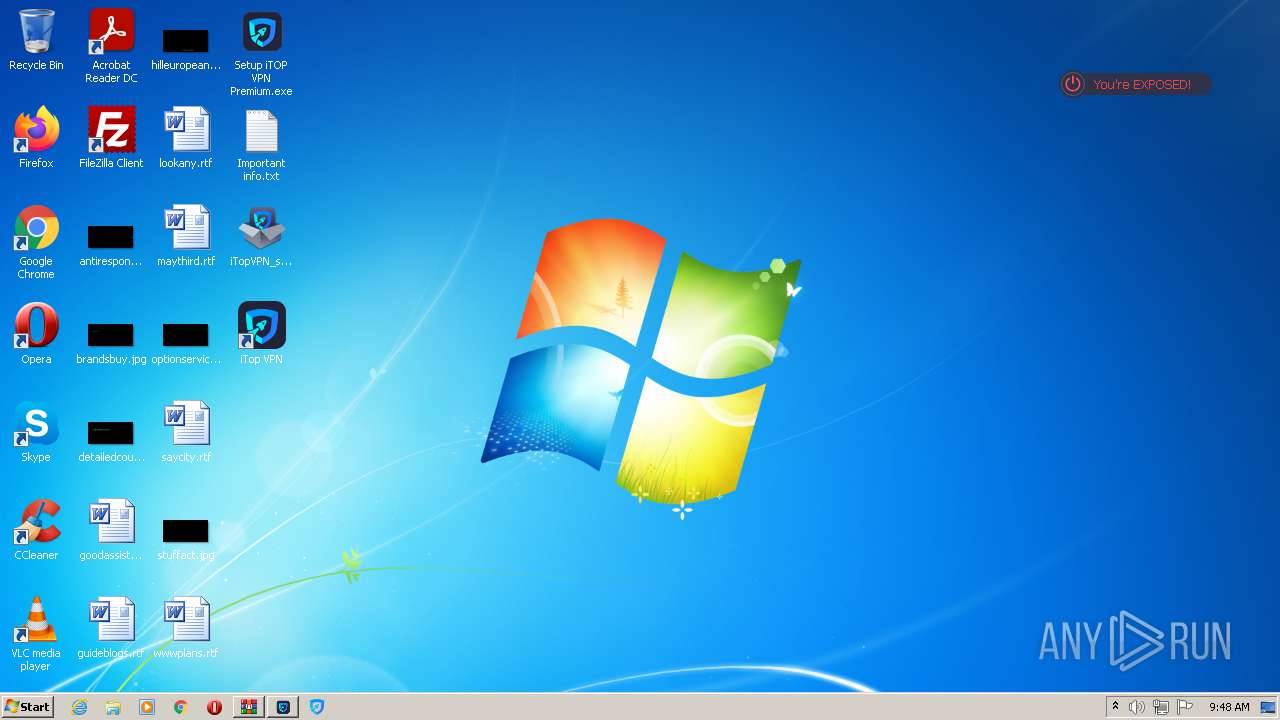Screen dimensions: 1280x720
Task: Launch Acrobat Reader DC shortcut
Action: (111, 46)
